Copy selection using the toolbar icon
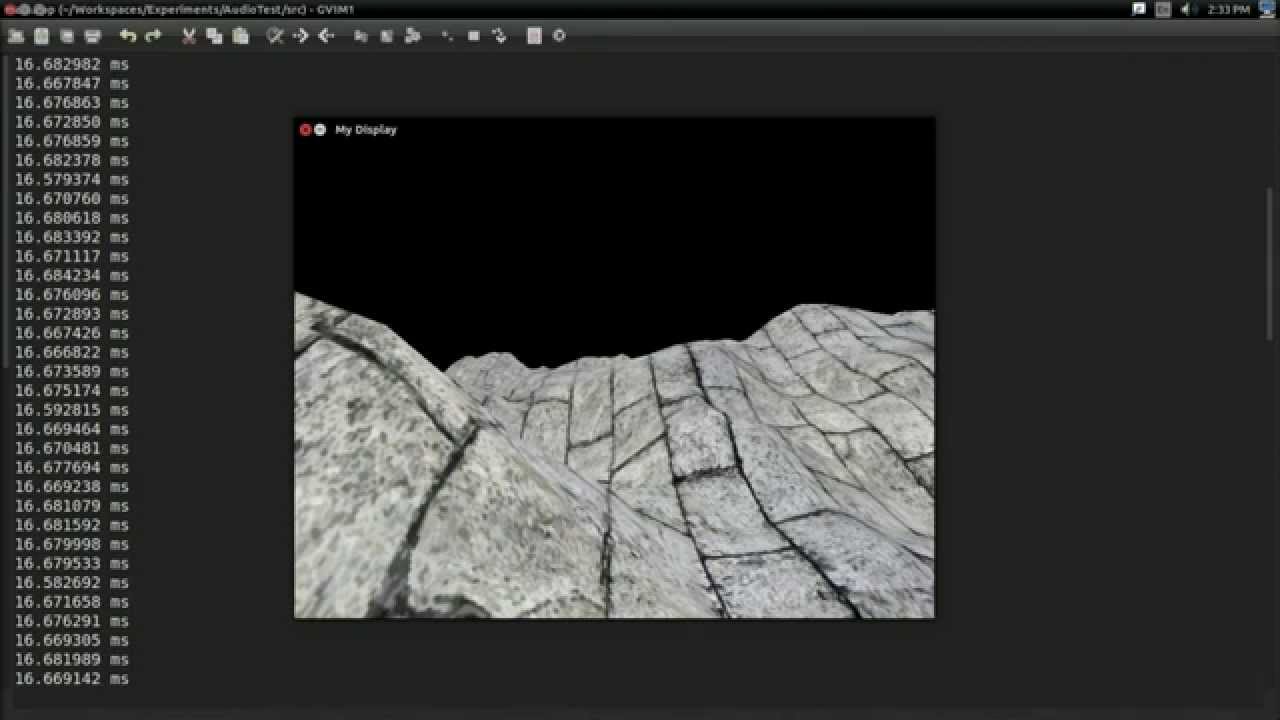 click(214, 36)
